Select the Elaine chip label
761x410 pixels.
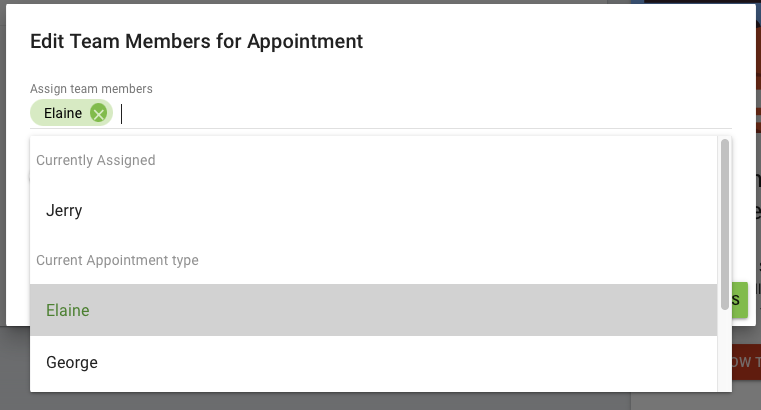pyautogui.click(x=63, y=113)
